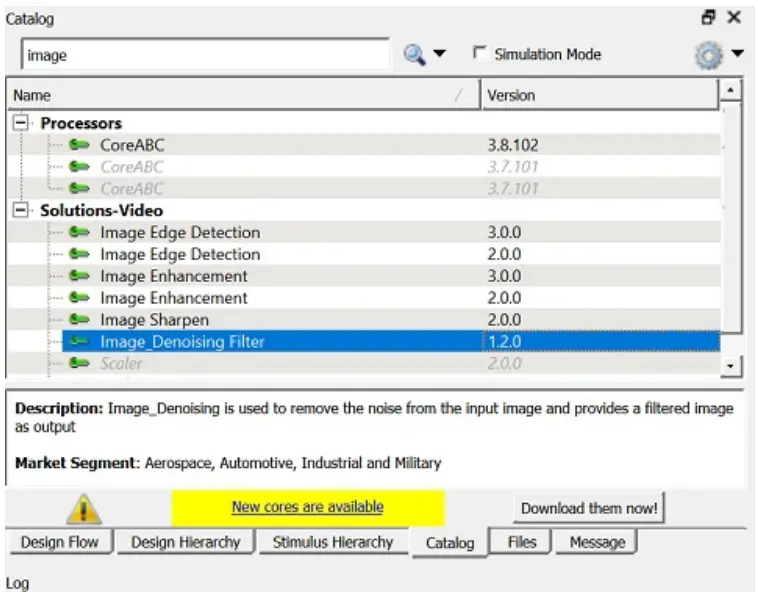The width and height of the screenshot is (758, 592).
Task: Click the Scaler core icon
Action: coord(79,364)
